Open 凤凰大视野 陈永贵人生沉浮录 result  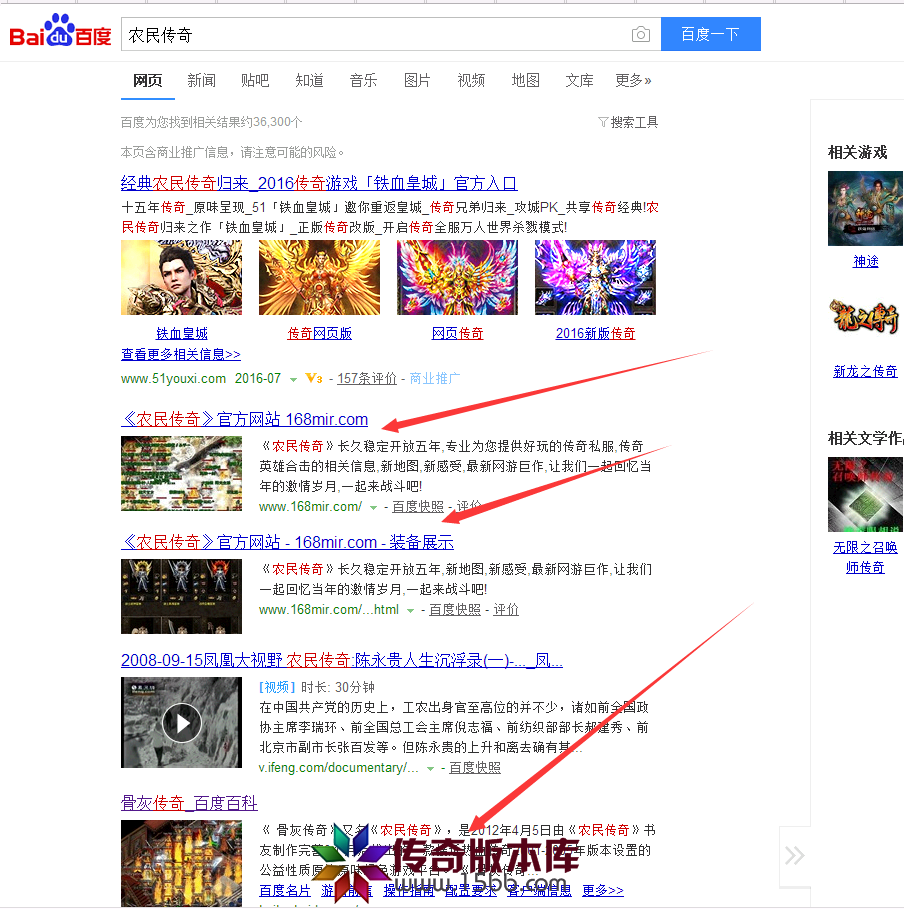[x=342, y=660]
